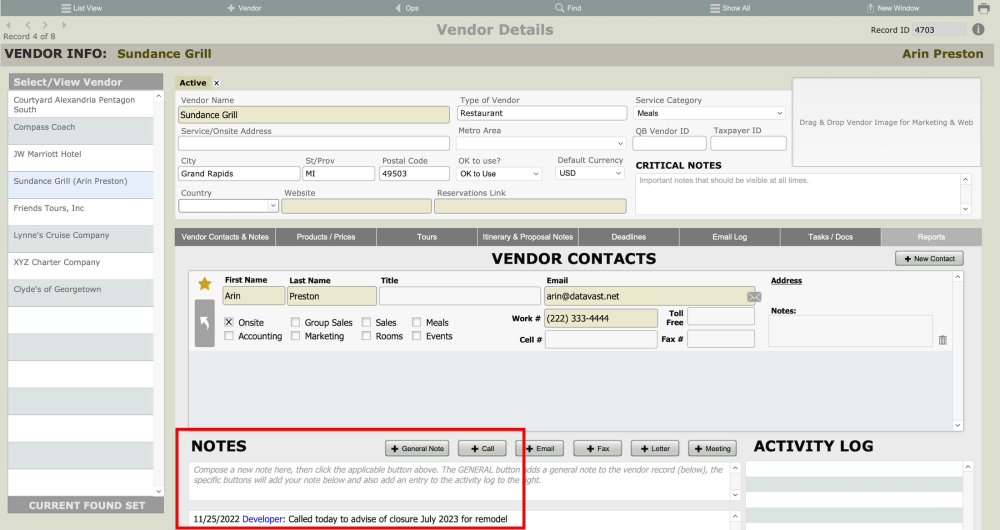1000x530 pixels.
Task: Select Courtyard Alexandria Pentagon South vendor
Action: click(x=81, y=104)
